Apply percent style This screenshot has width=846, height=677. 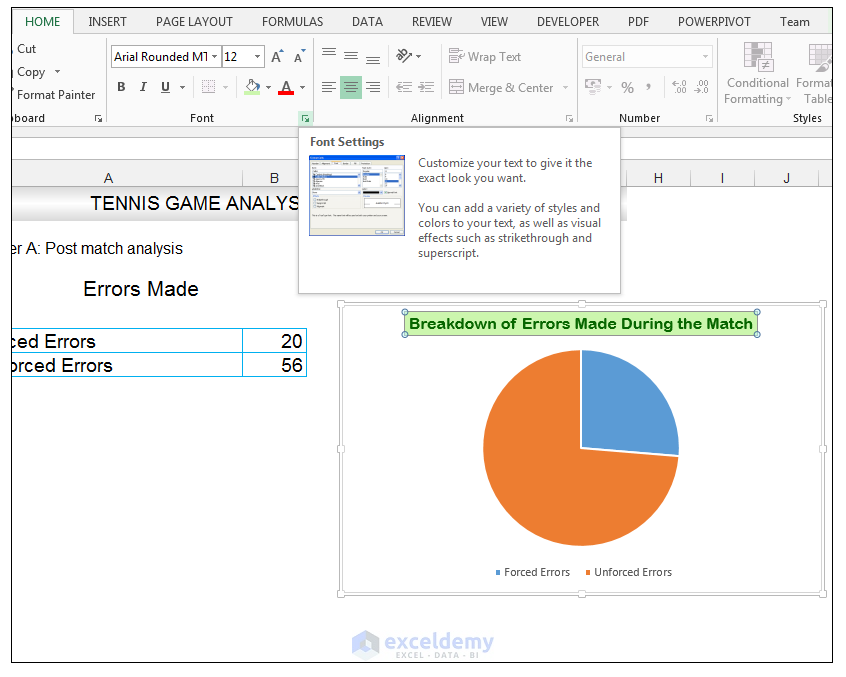627,87
